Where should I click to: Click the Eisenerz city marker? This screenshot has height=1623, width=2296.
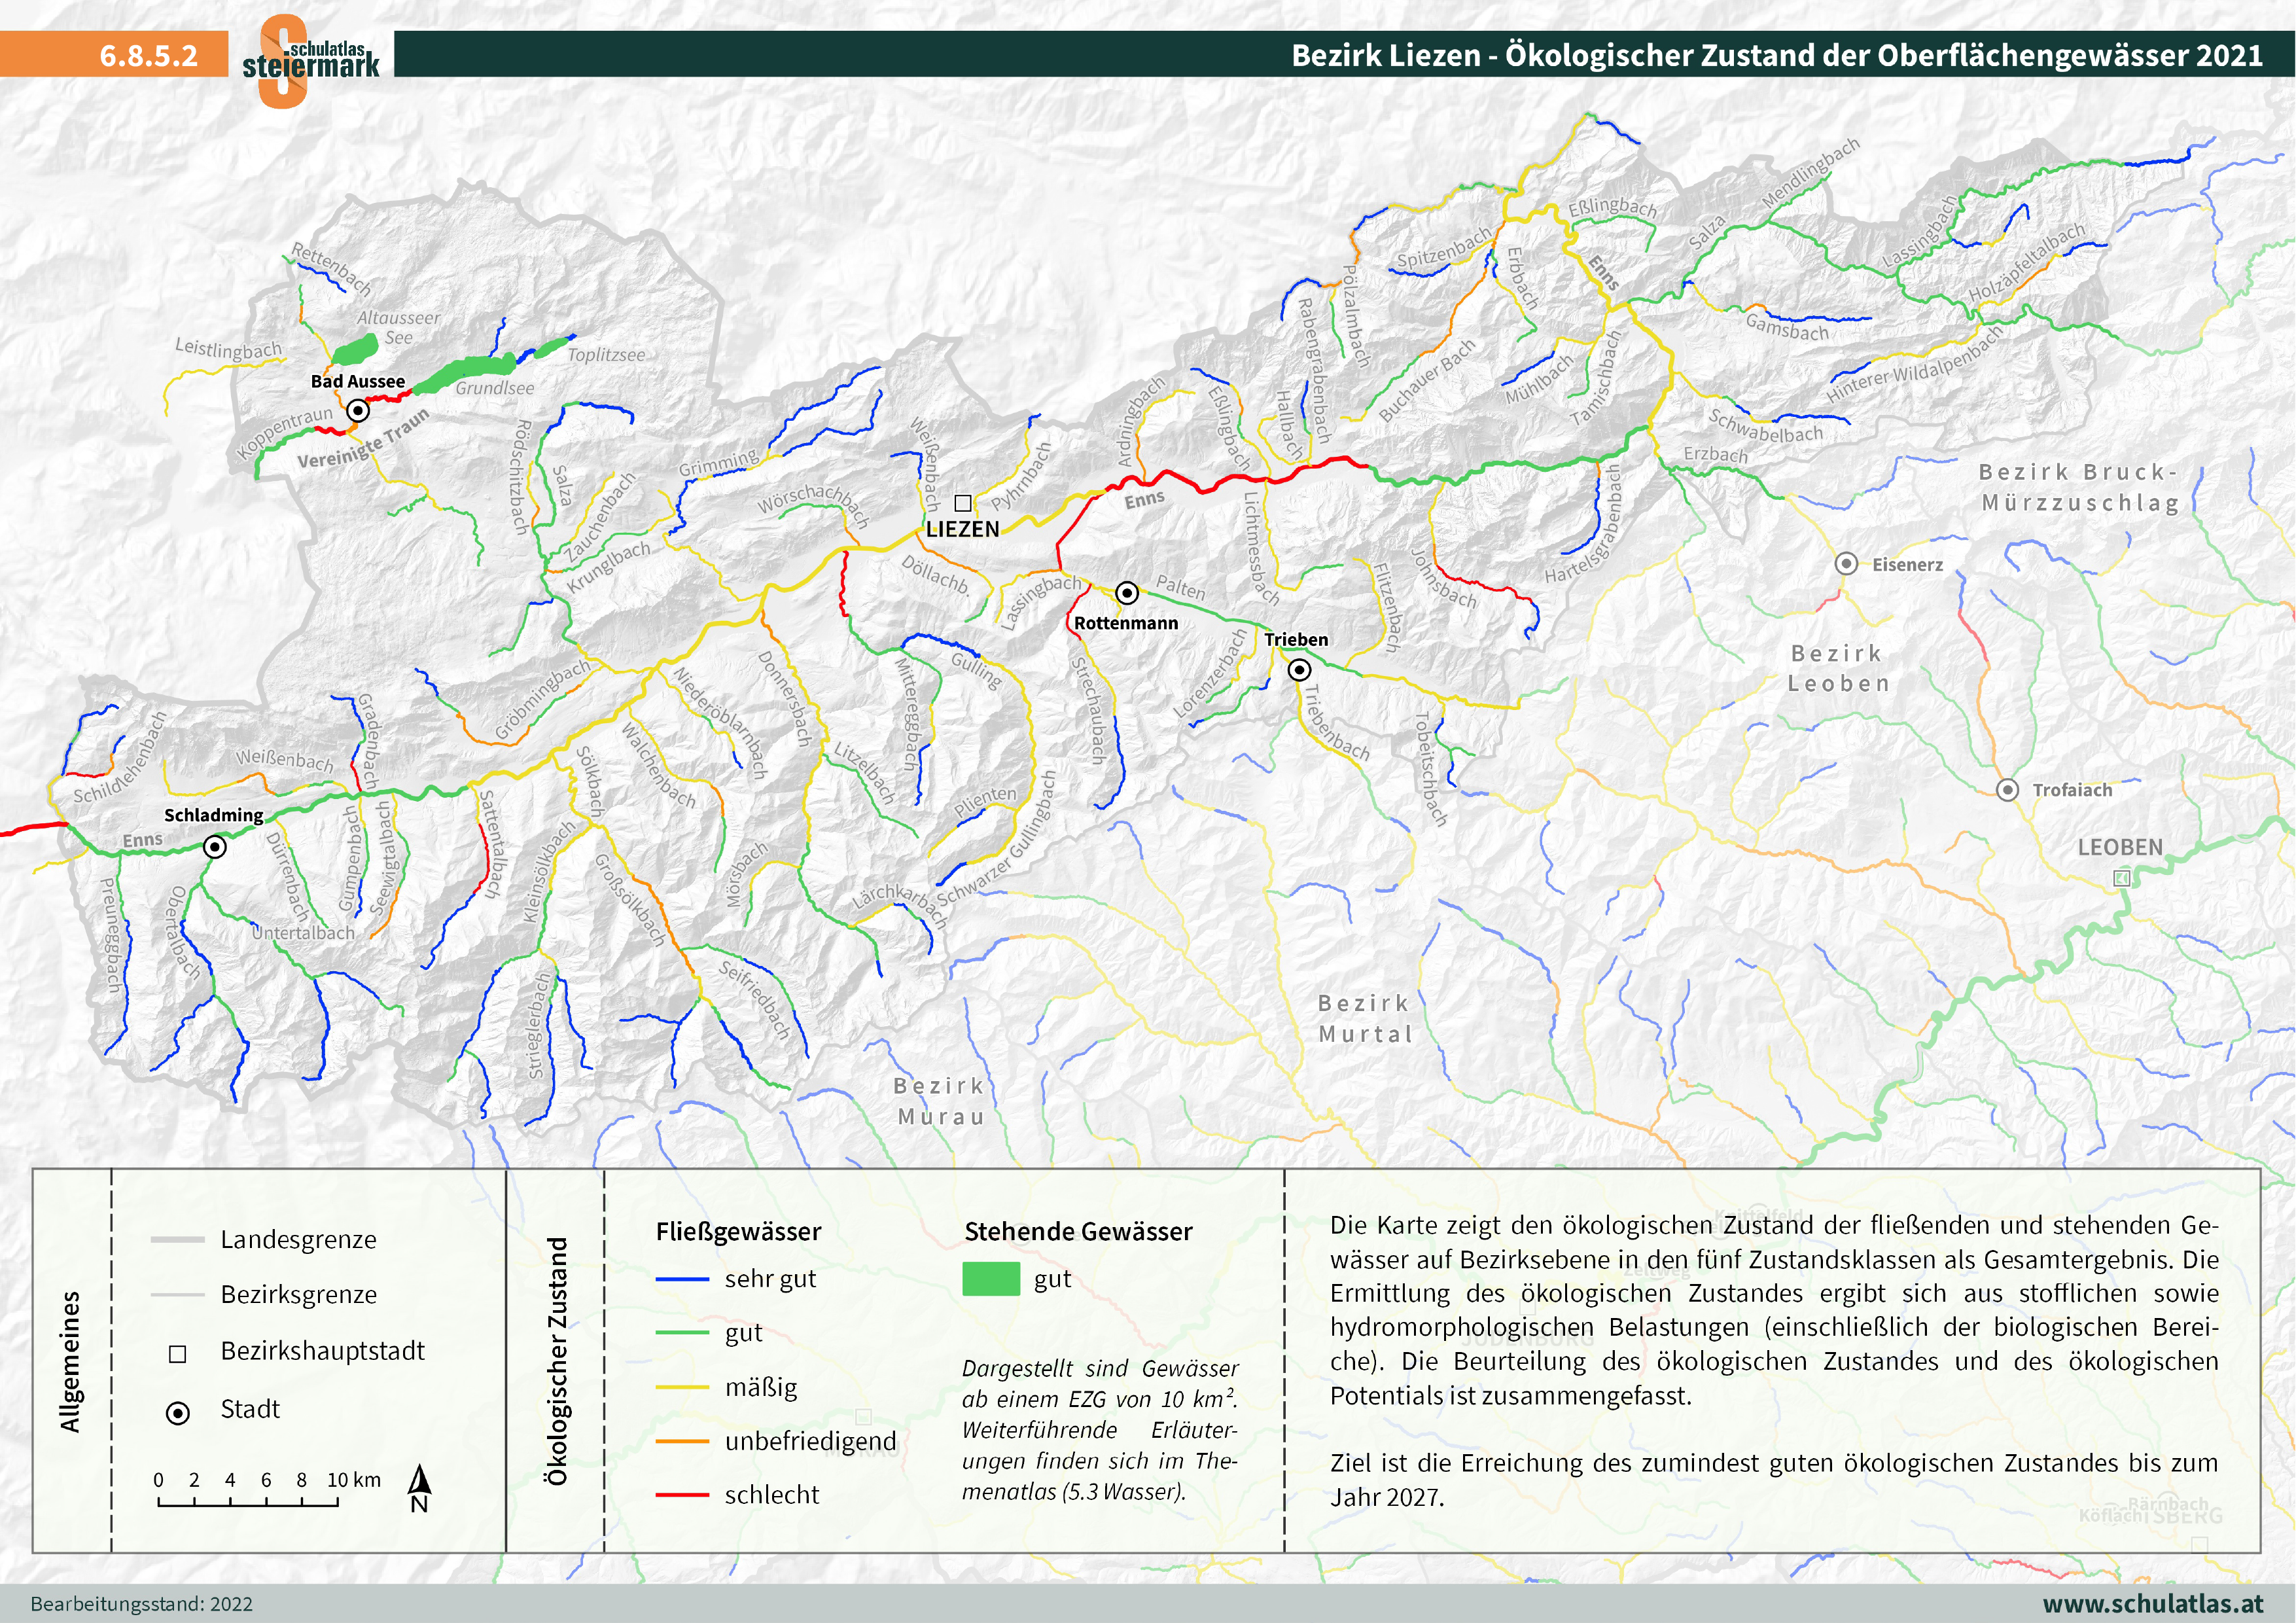click(1846, 564)
